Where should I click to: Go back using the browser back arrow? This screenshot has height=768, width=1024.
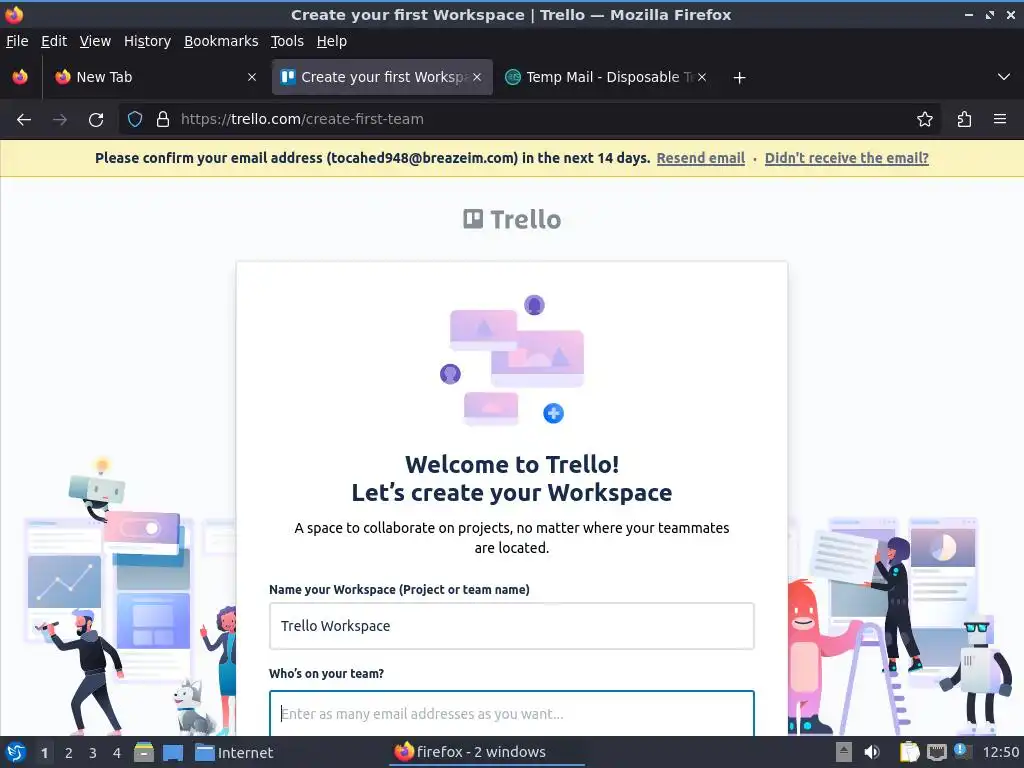point(24,120)
